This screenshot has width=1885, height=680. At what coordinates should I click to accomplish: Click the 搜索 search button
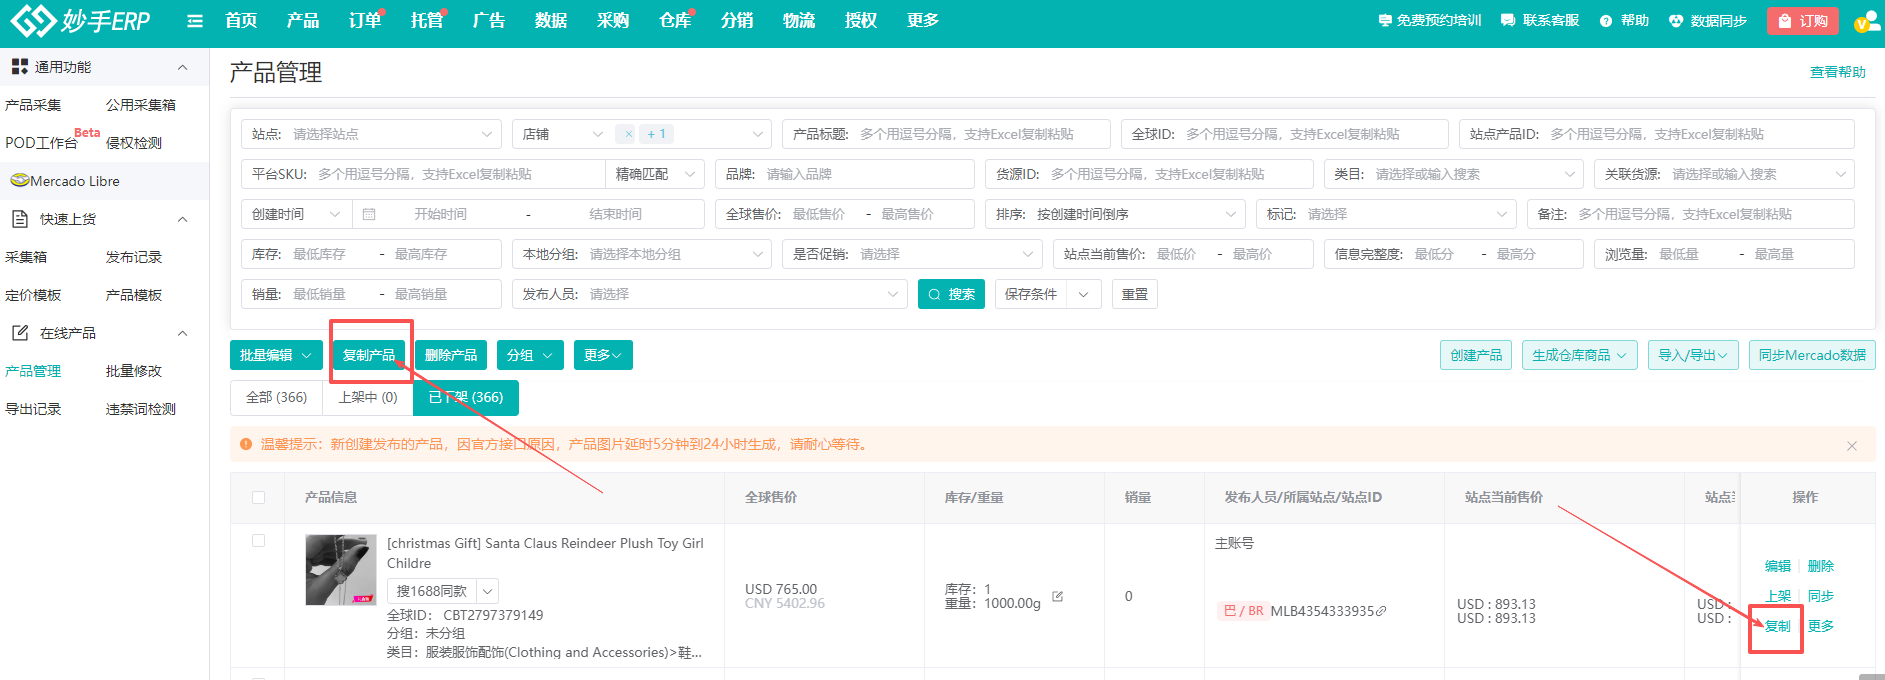[x=951, y=294]
